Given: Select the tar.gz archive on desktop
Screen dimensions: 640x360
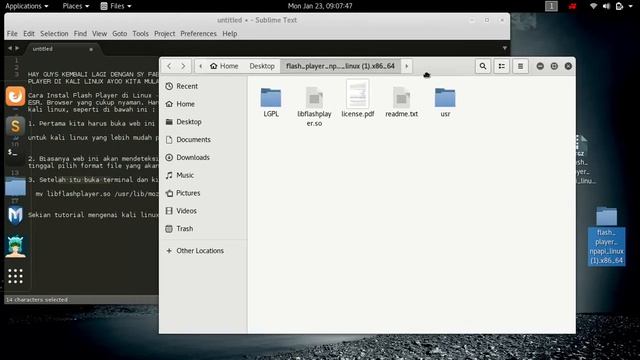Looking at the screenshot, I should tap(584, 160).
